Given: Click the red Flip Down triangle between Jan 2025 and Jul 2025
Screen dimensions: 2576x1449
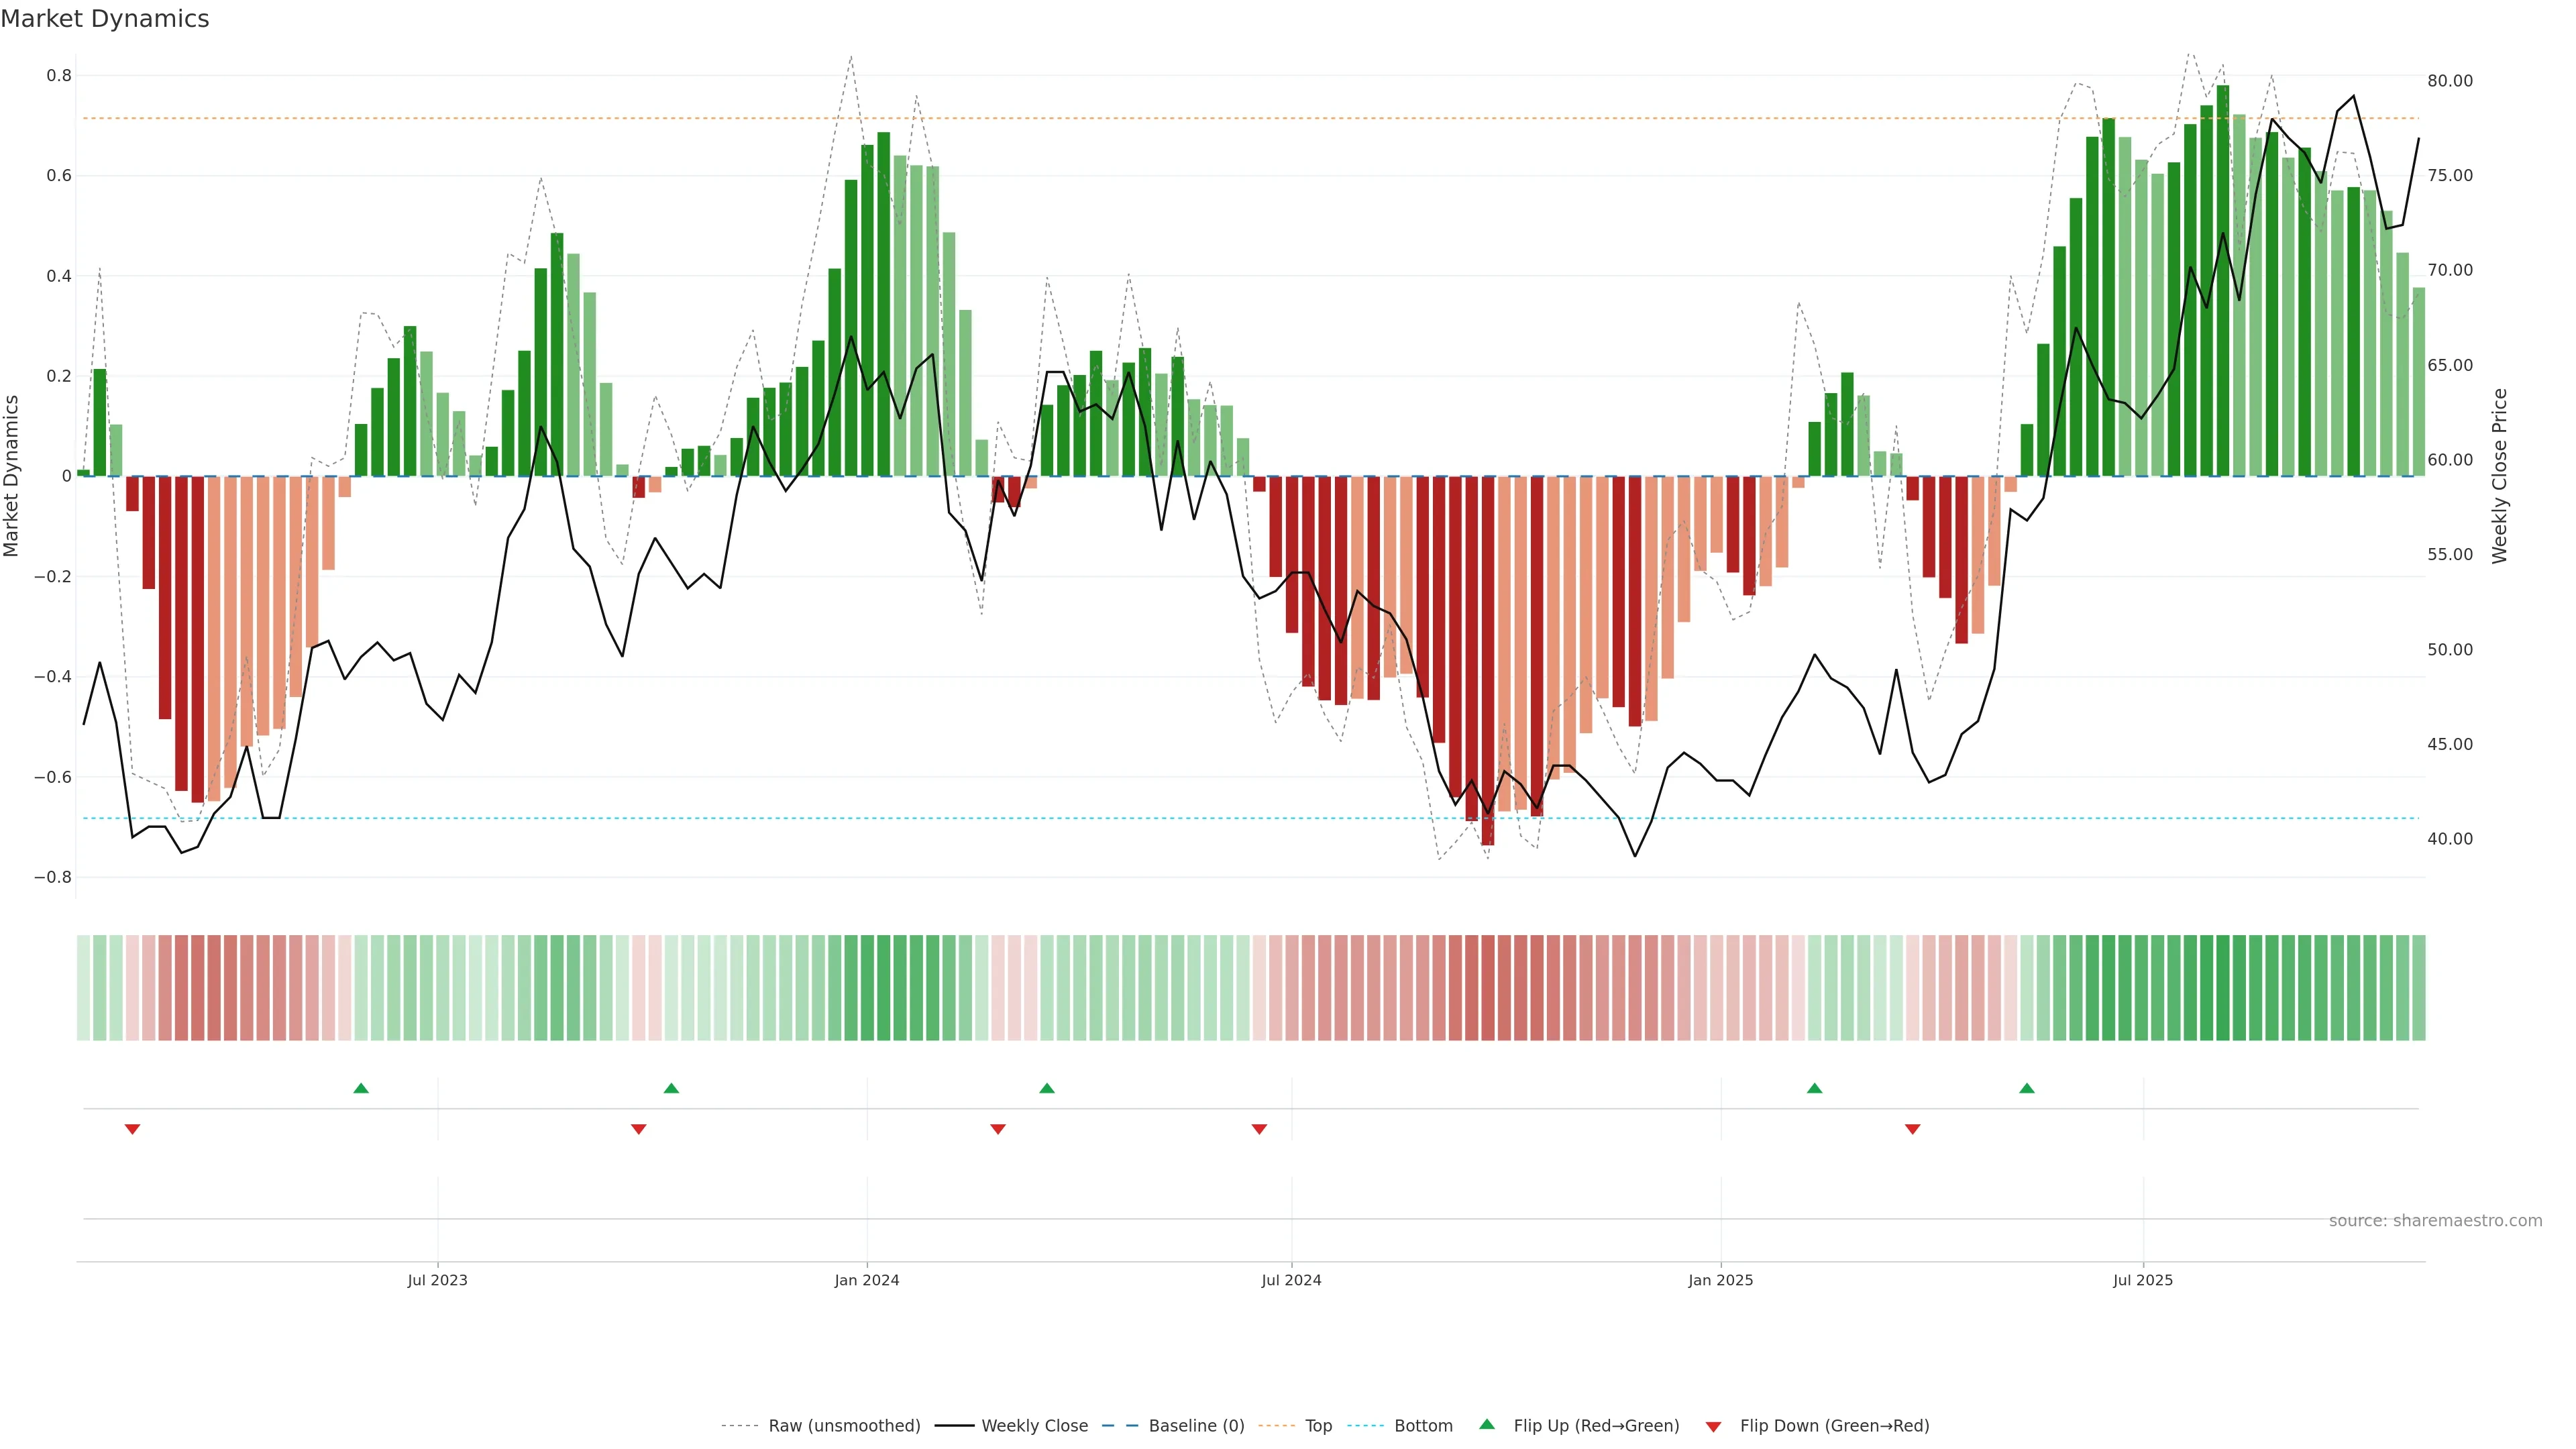Looking at the screenshot, I should tap(1912, 1129).
